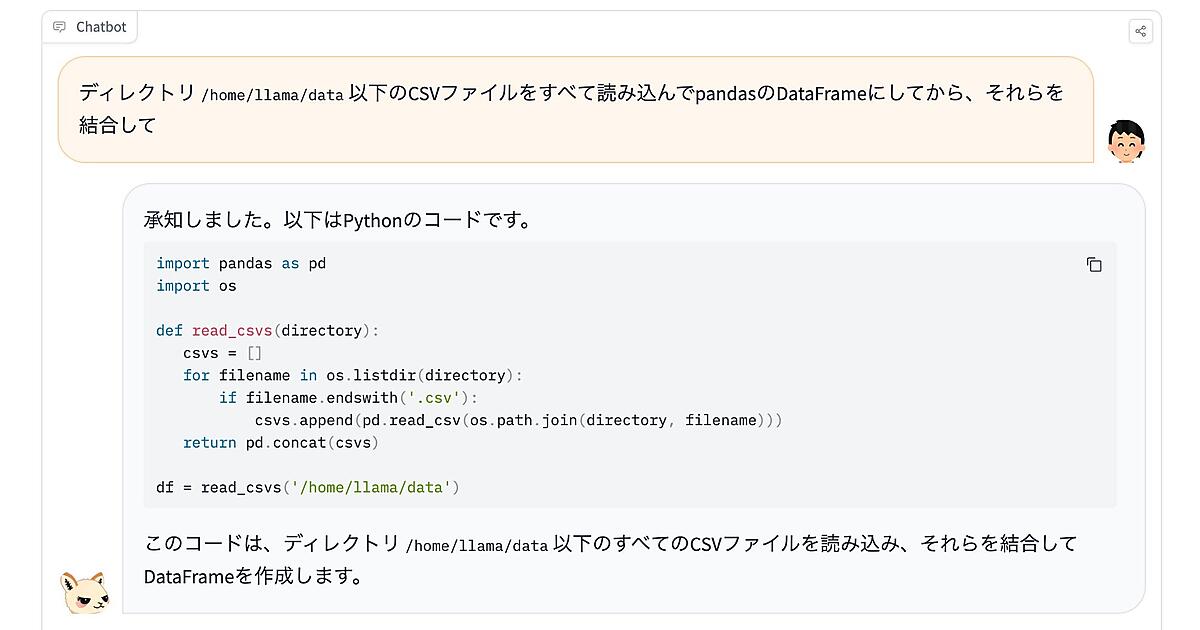Click the "DataFrameを作成します。" text in the reply
The width and height of the screenshot is (1200, 630).
point(253,577)
